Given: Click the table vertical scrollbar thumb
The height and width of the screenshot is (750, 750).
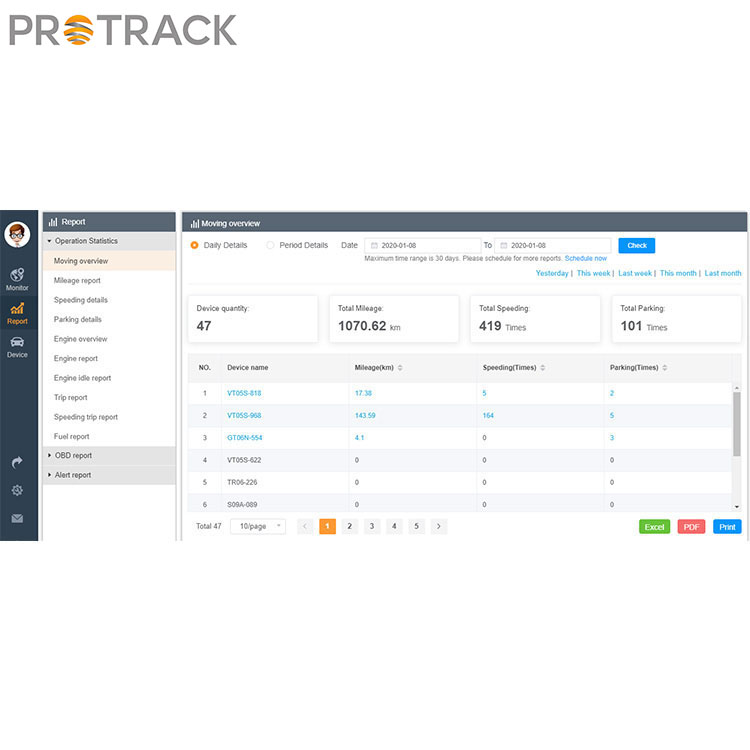Looking at the screenshot, I should (737, 424).
